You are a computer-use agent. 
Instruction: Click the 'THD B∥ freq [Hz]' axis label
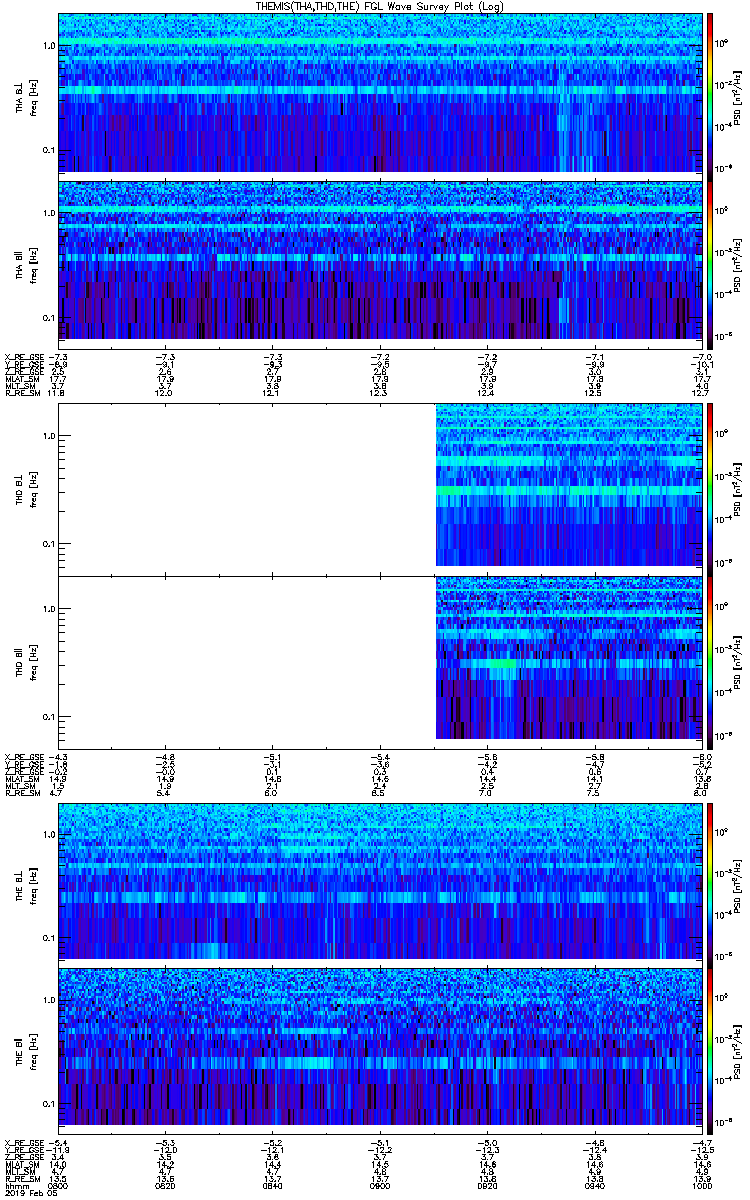coord(25,662)
